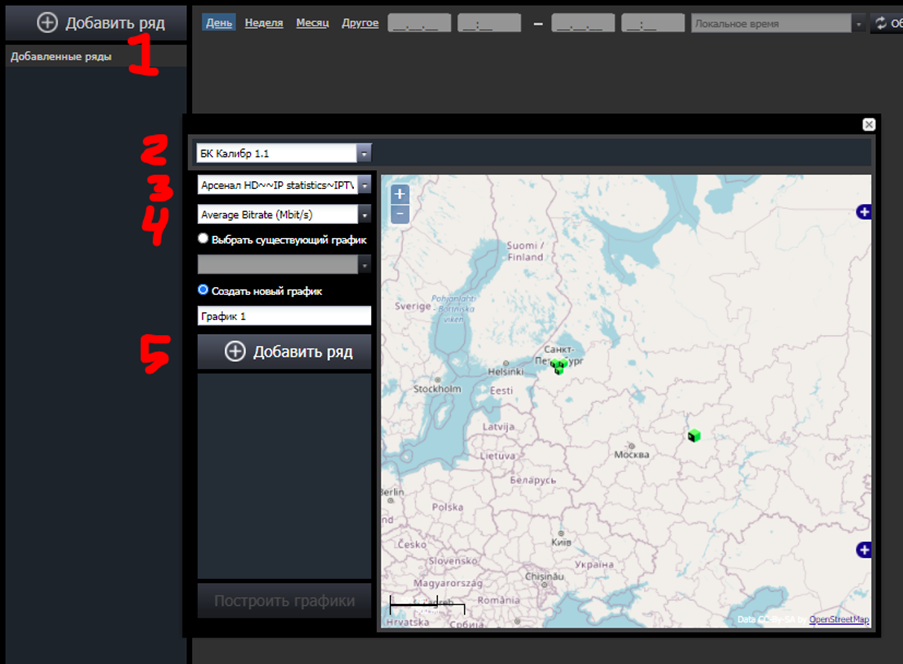Click the green probe marker near Санкт-Петербург
The width and height of the screenshot is (903, 664).
click(x=559, y=366)
